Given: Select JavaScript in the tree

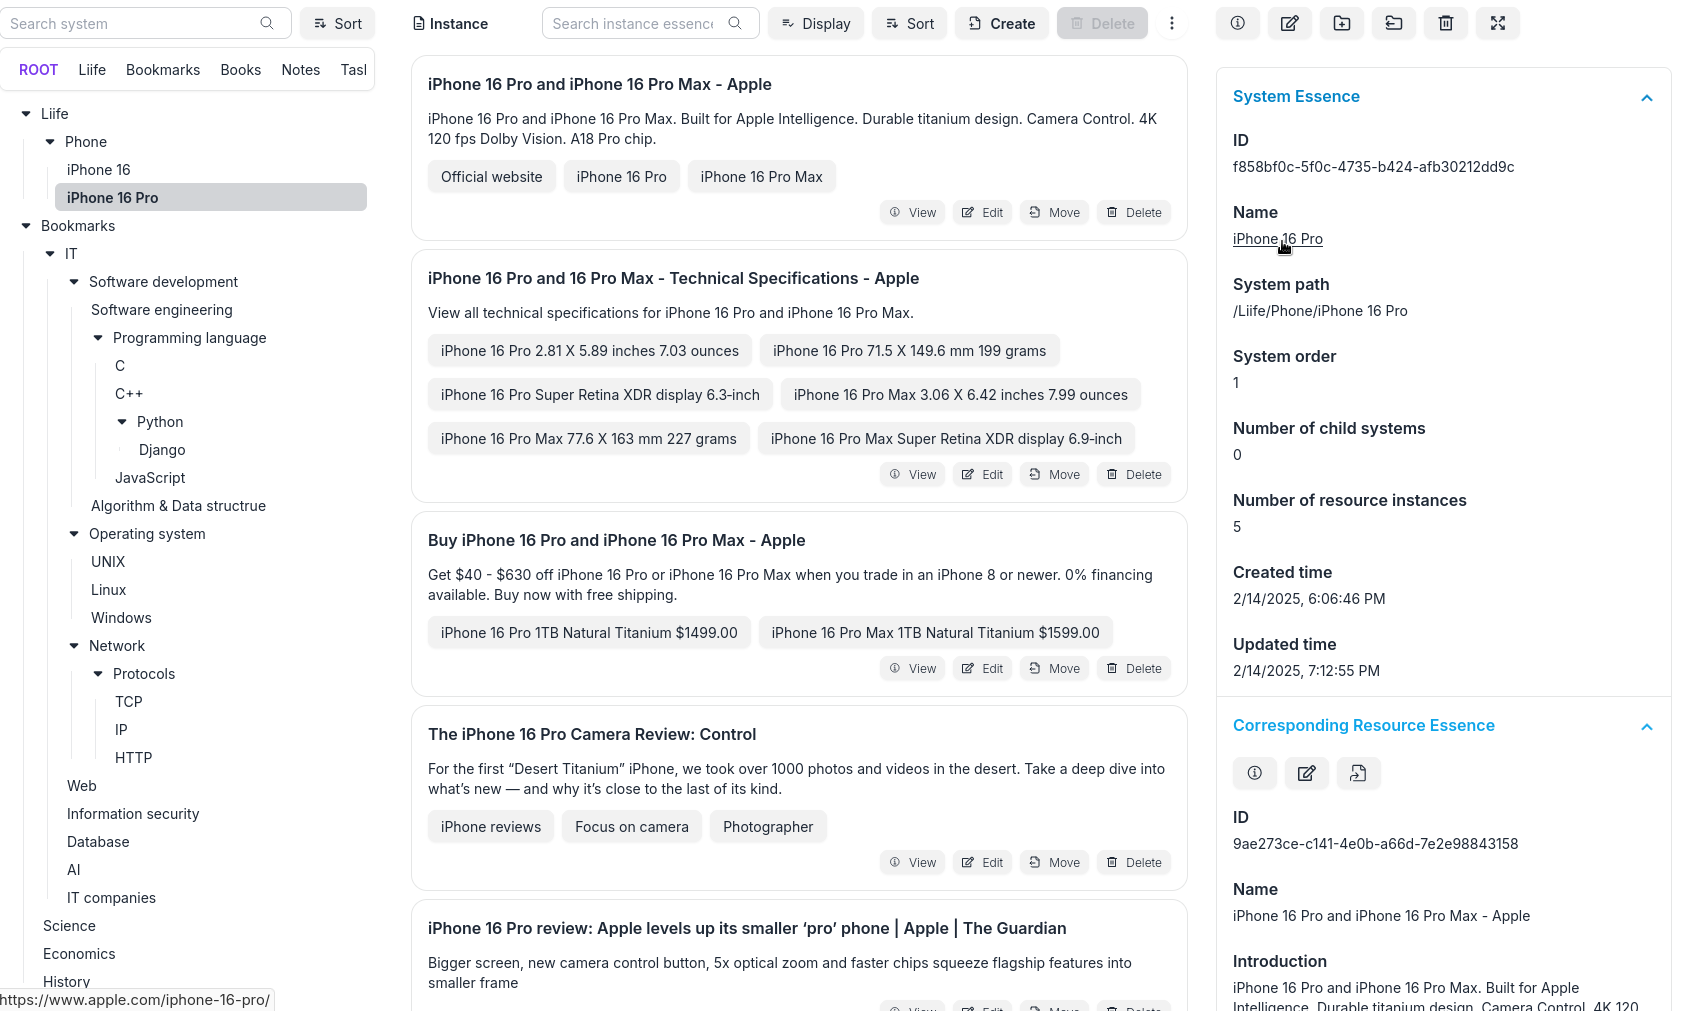Looking at the screenshot, I should (150, 478).
